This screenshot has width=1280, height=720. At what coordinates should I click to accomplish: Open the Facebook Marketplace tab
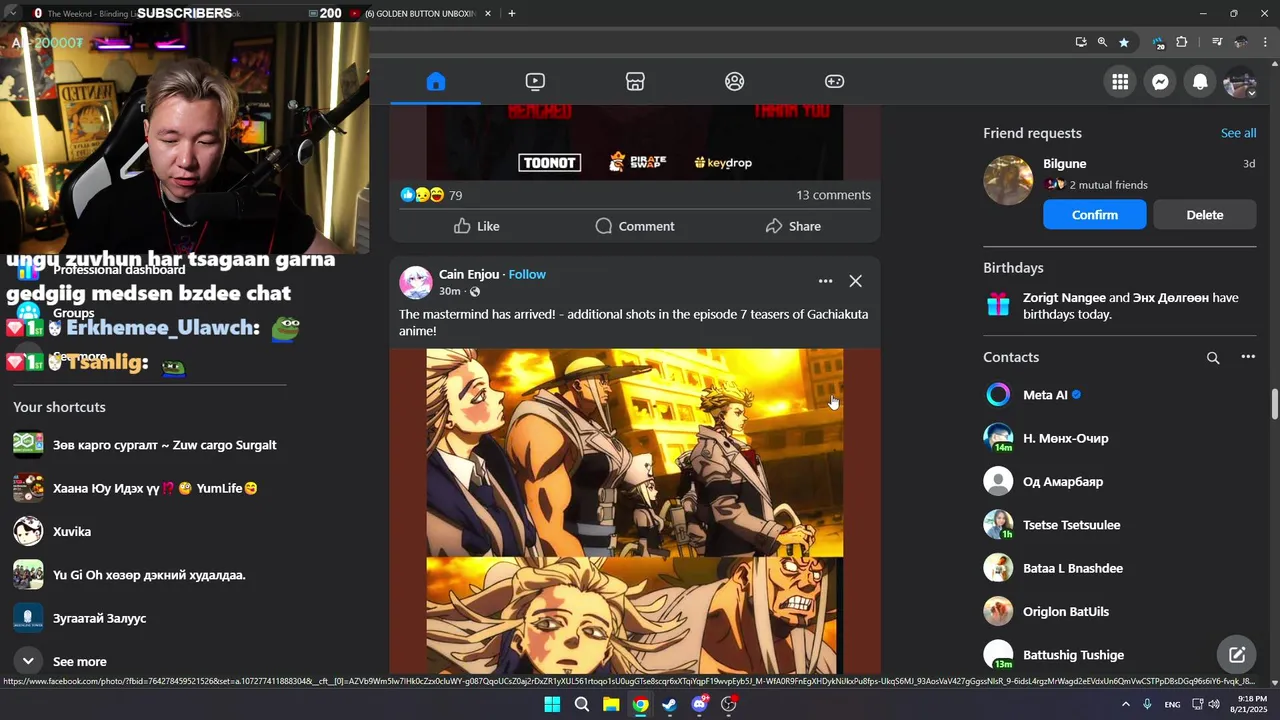[x=635, y=82]
